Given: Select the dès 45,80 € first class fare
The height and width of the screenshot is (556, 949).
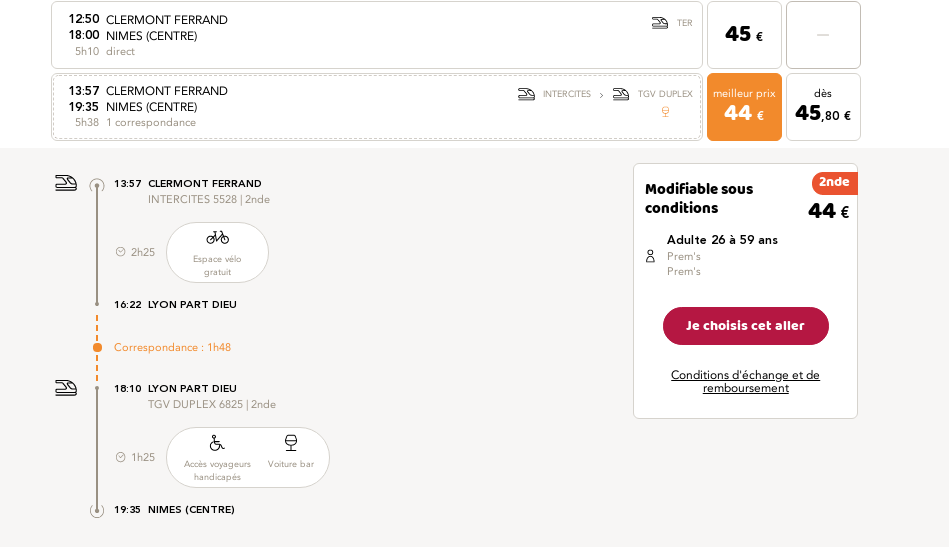Looking at the screenshot, I should tap(823, 107).
